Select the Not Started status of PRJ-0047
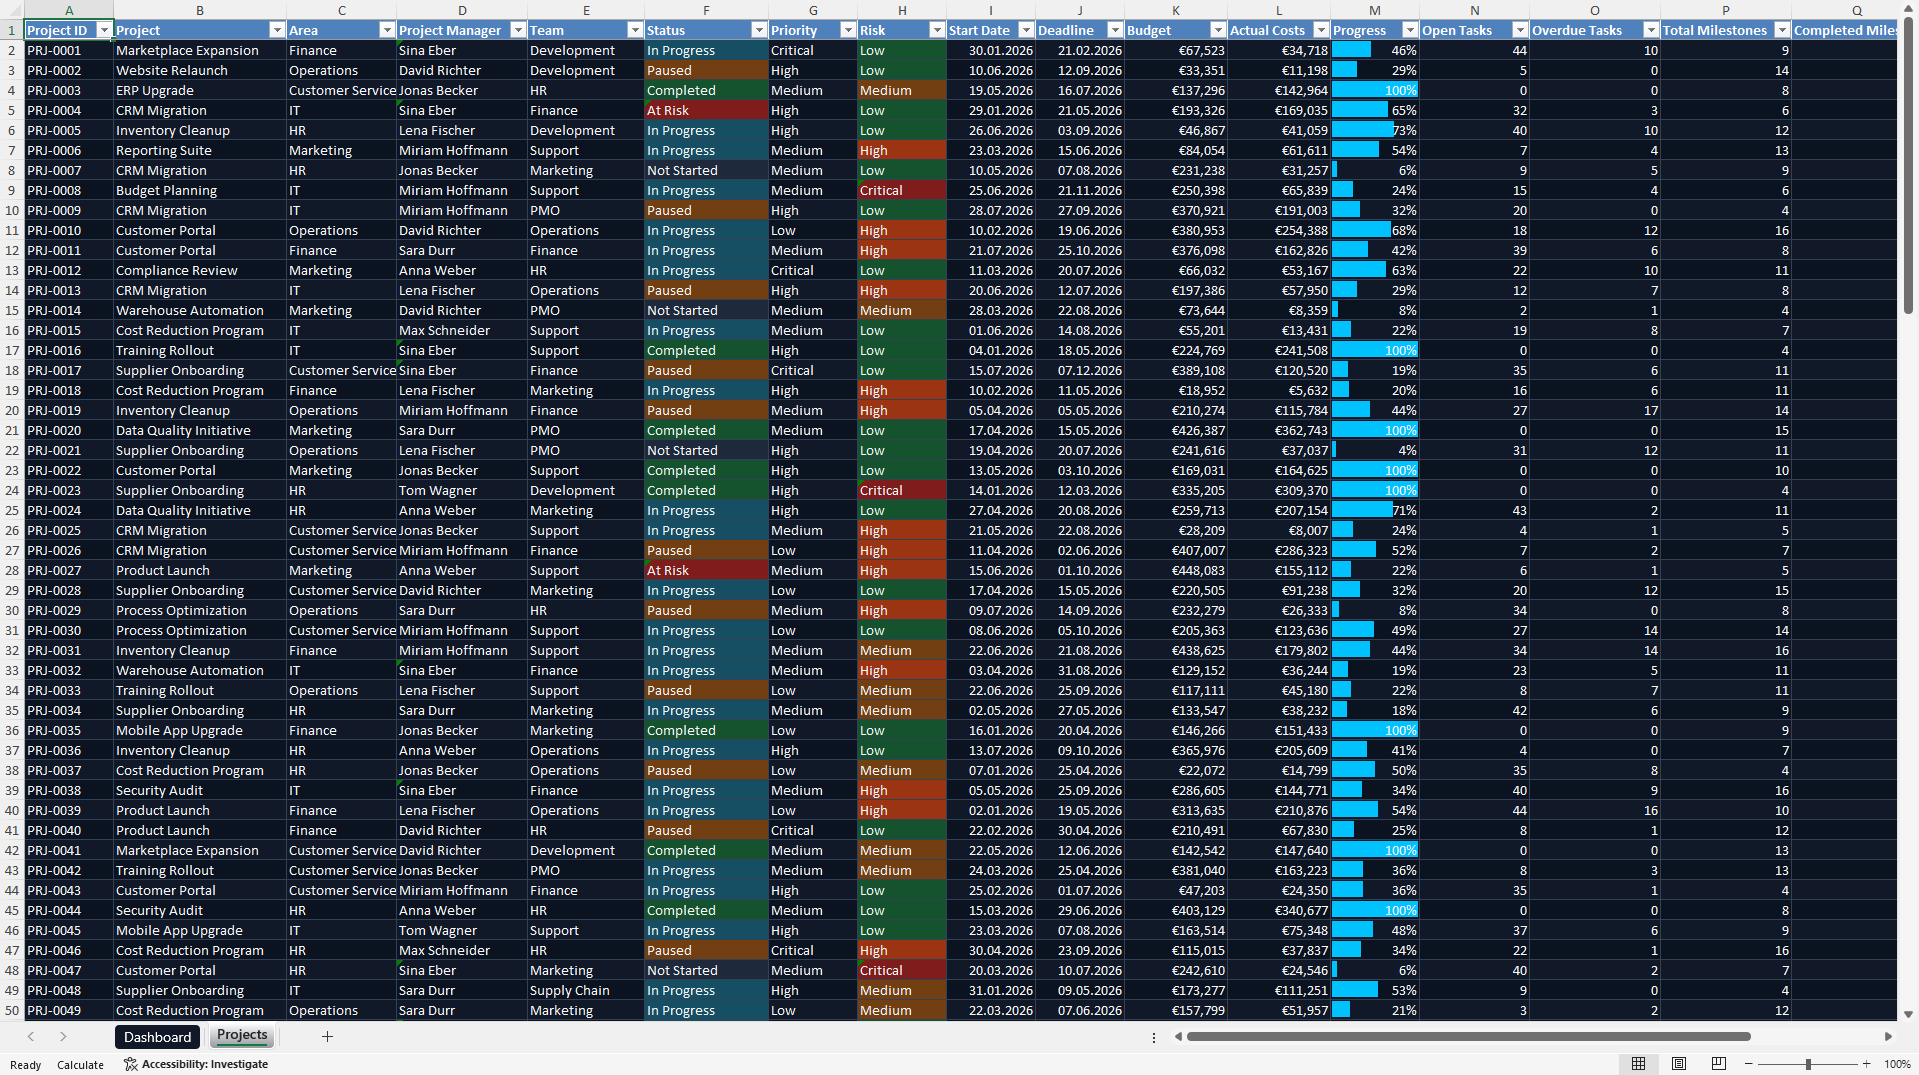 tap(706, 970)
